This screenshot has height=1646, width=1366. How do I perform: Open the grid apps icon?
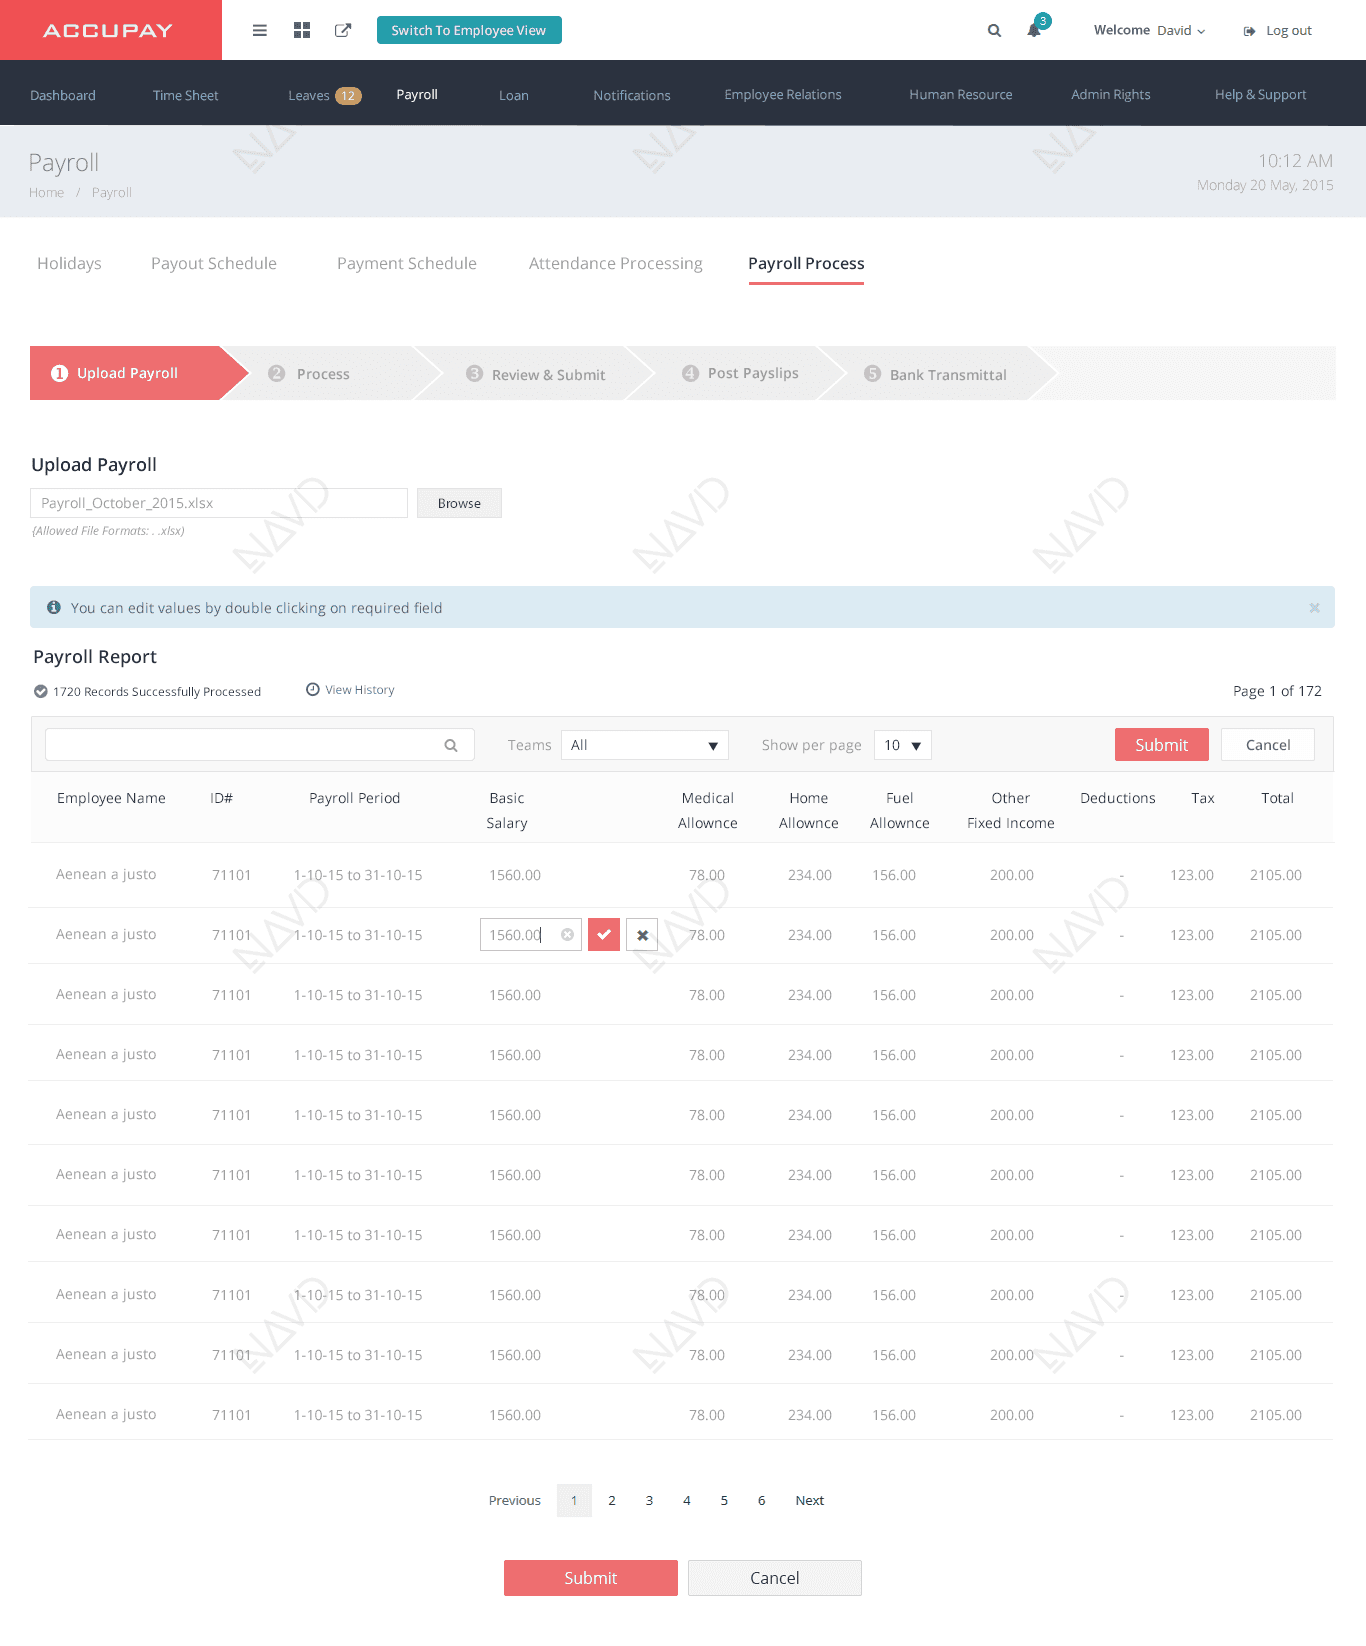302,30
